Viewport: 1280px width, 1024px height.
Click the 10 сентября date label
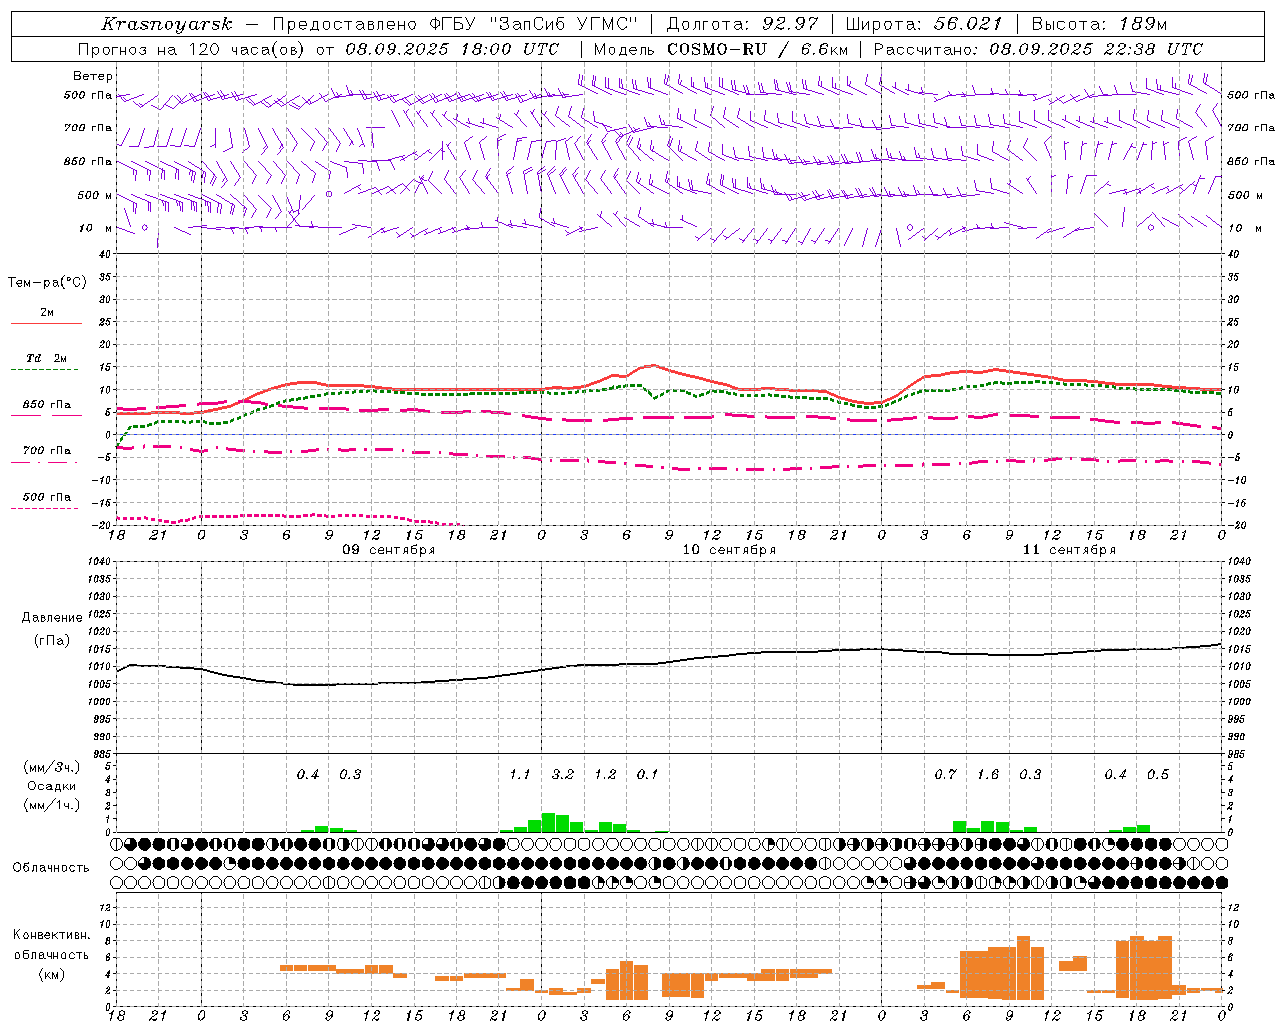(x=729, y=550)
